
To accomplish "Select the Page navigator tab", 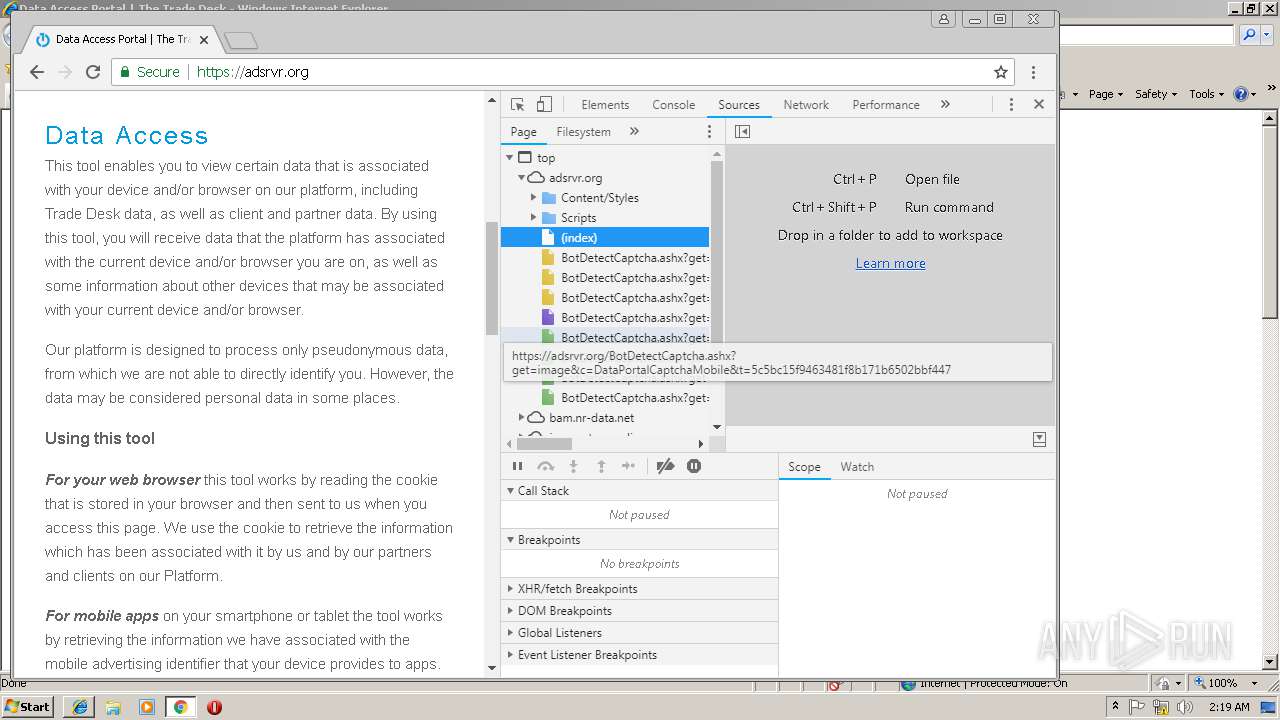I will tap(523, 131).
